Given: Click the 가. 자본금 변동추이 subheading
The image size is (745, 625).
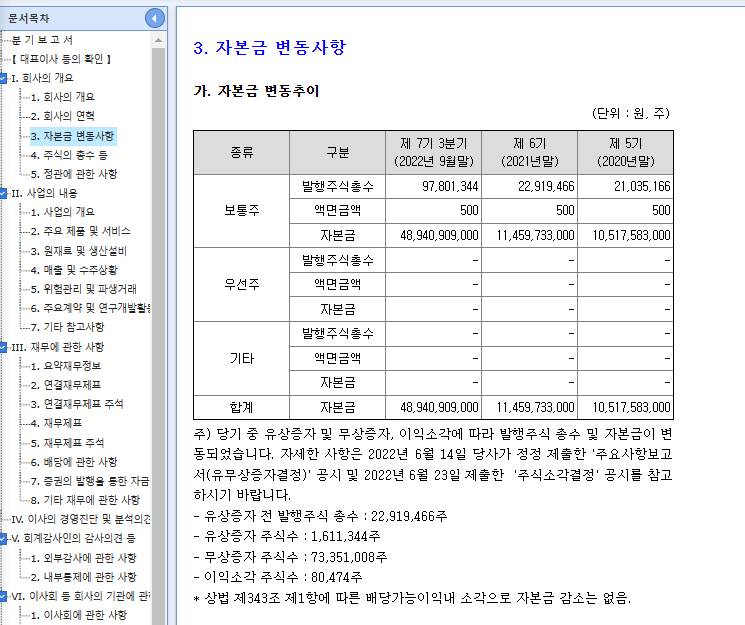Looking at the screenshot, I should [256, 91].
